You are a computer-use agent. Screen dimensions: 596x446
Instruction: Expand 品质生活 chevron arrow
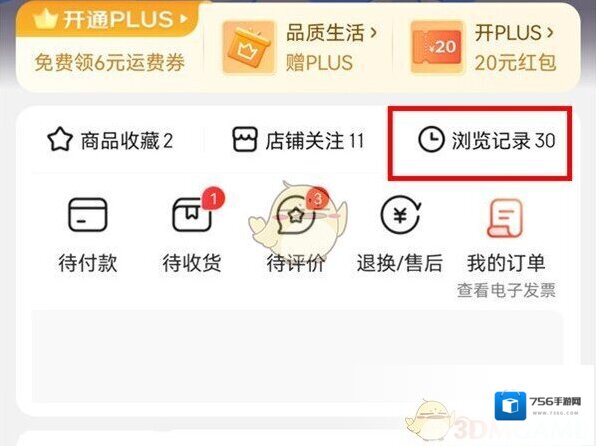point(374,33)
